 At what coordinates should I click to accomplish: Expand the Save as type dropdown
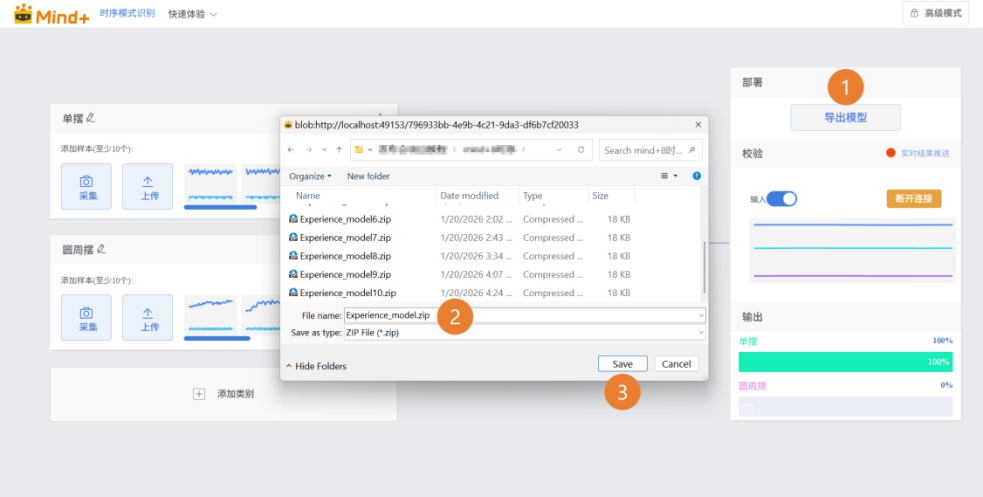[x=701, y=333]
